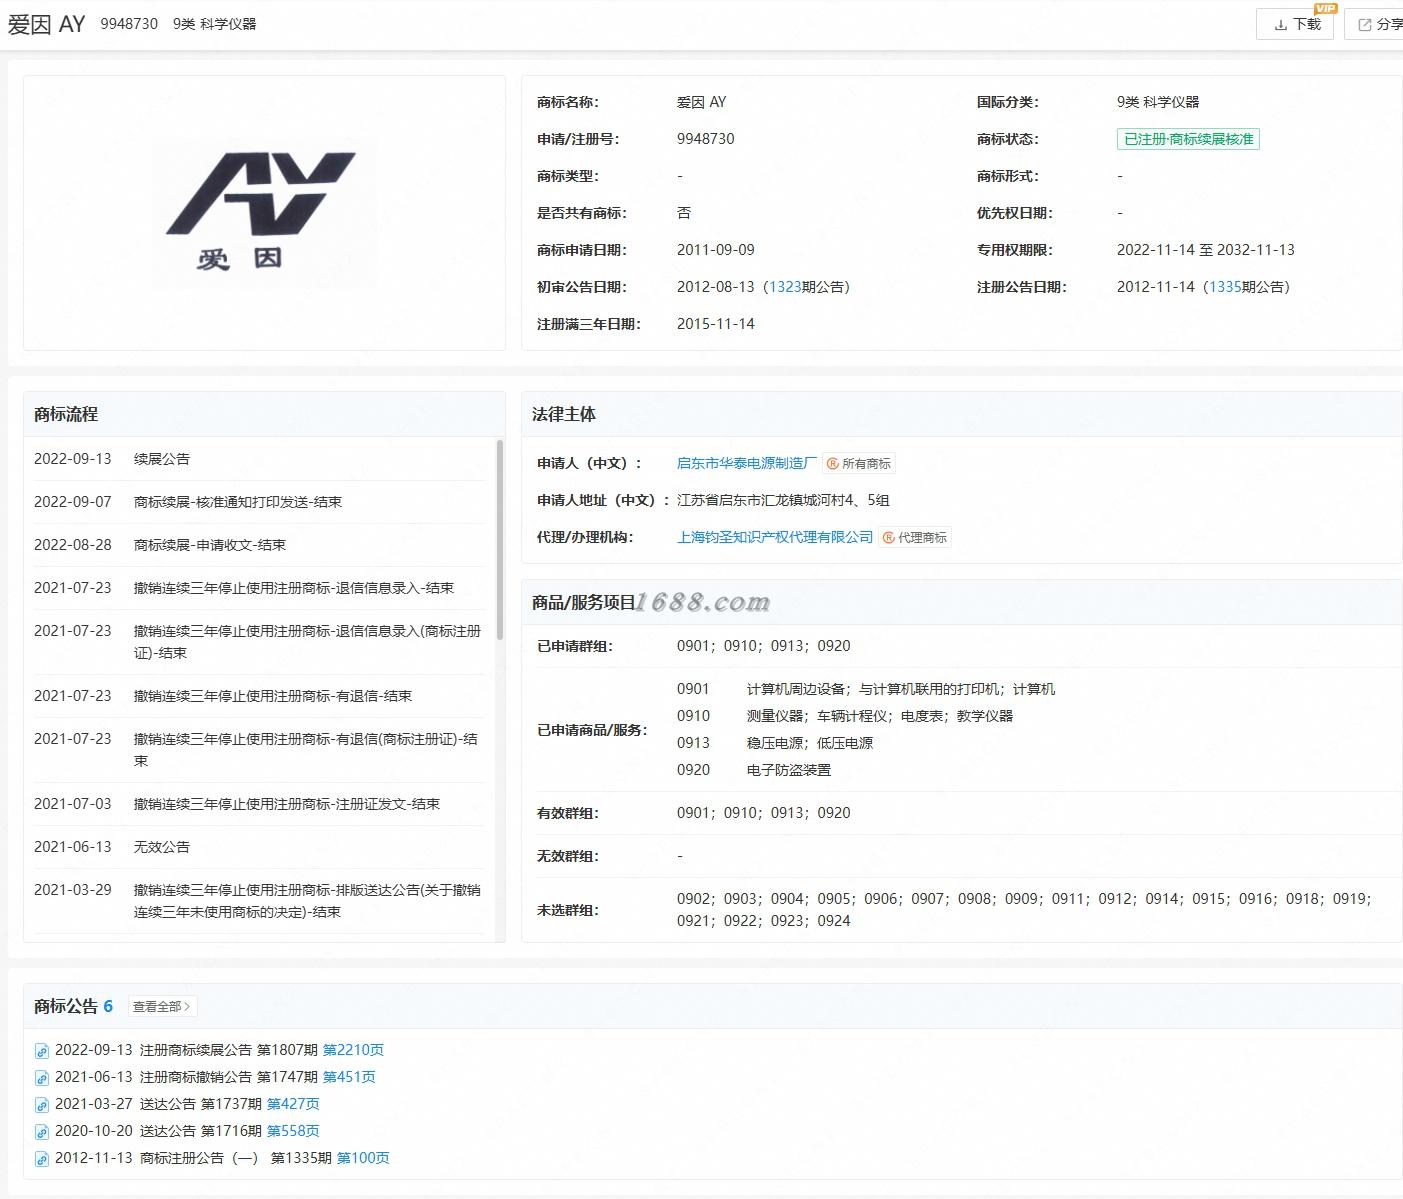Screen dimensions: 1403x1199
Task: Open the 第427页 page link
Action: coord(293,1104)
